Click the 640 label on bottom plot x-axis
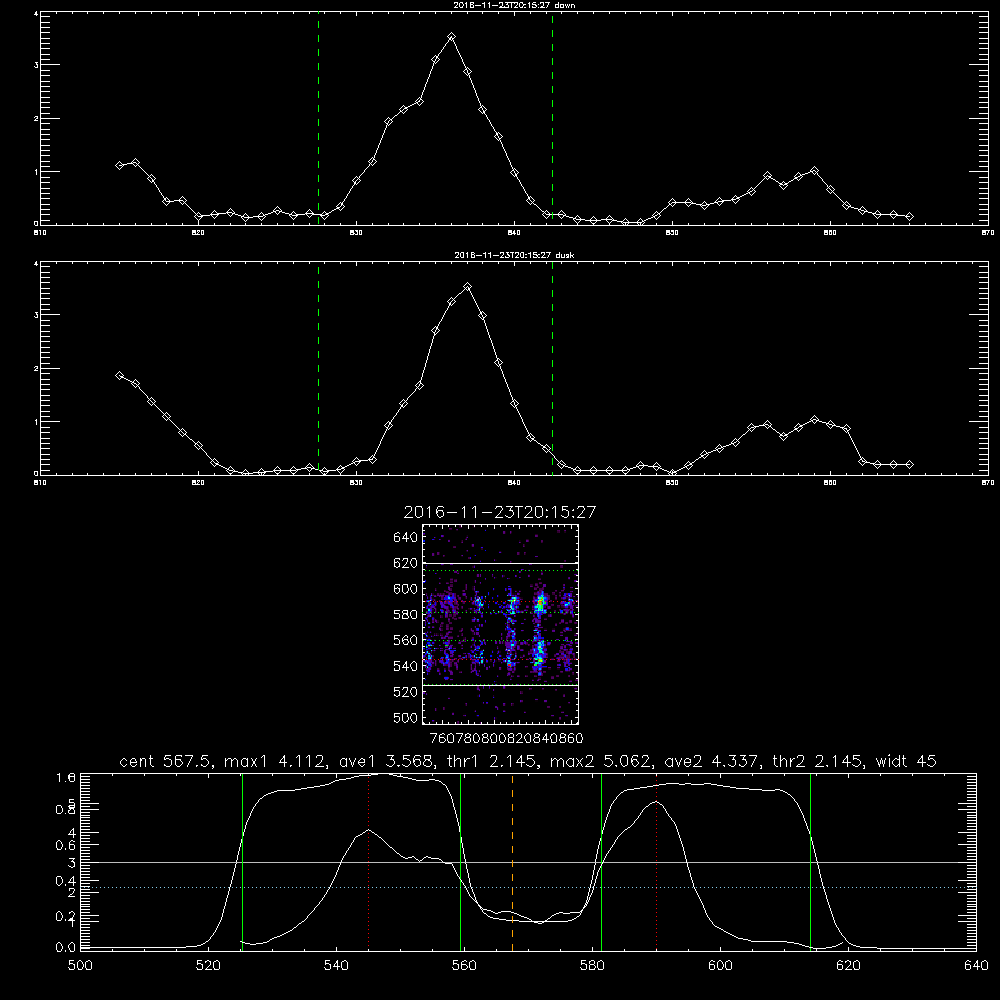The height and width of the screenshot is (1000, 1000). tap(976, 966)
